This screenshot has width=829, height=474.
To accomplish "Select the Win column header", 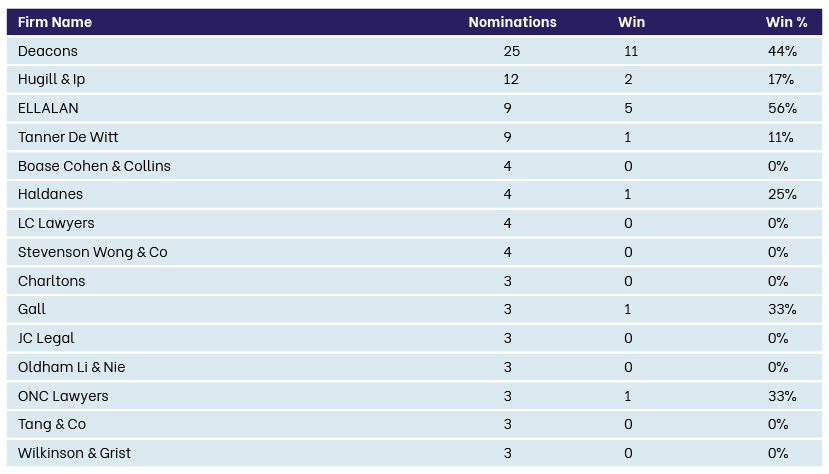I will (x=631, y=22).
